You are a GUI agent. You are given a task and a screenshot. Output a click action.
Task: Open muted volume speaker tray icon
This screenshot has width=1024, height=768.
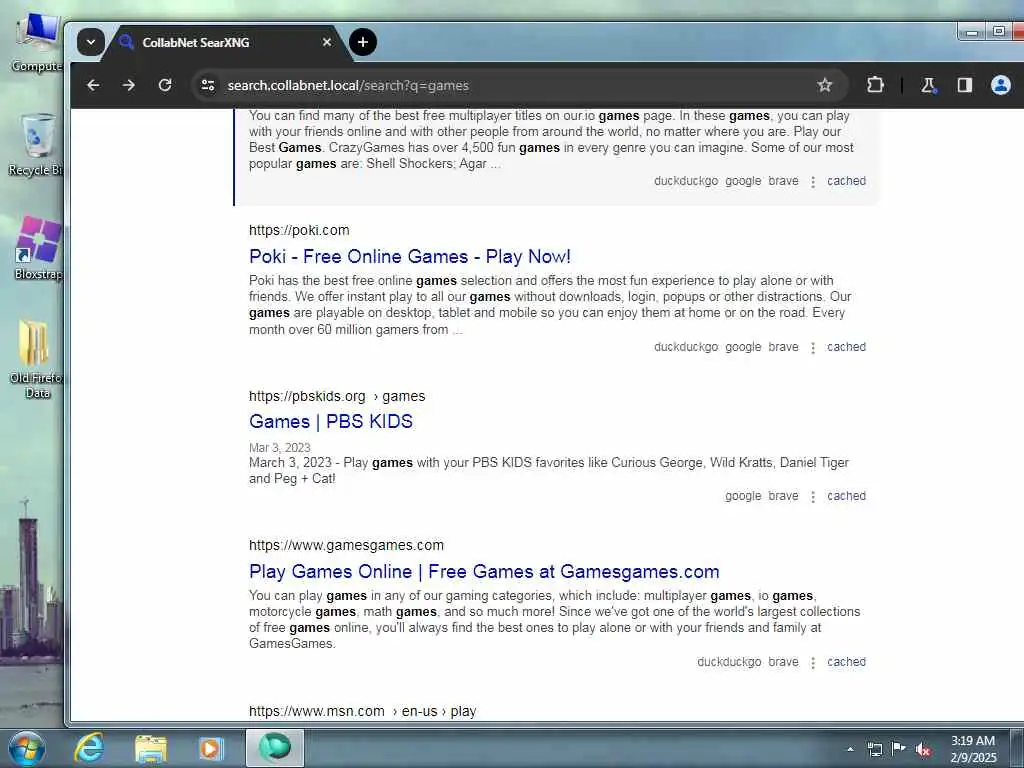click(923, 749)
